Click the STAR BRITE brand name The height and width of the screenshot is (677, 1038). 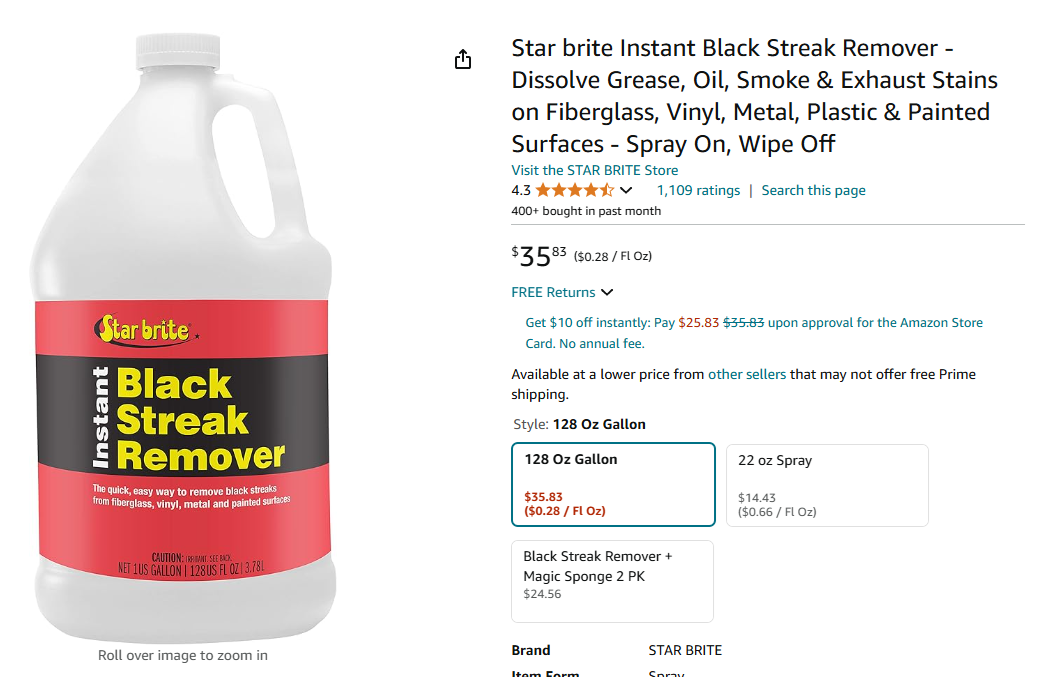pos(684,649)
